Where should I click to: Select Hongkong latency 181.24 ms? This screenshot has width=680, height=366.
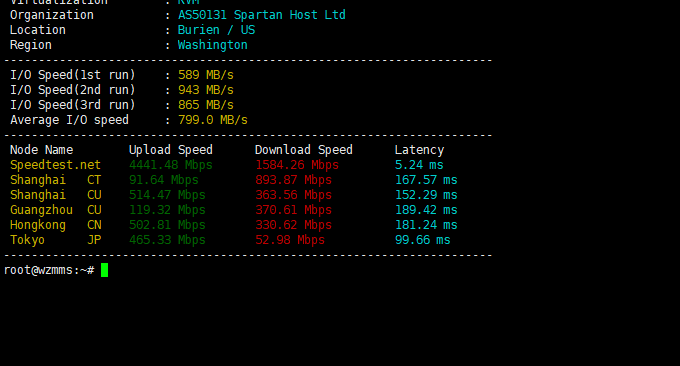click(x=426, y=225)
